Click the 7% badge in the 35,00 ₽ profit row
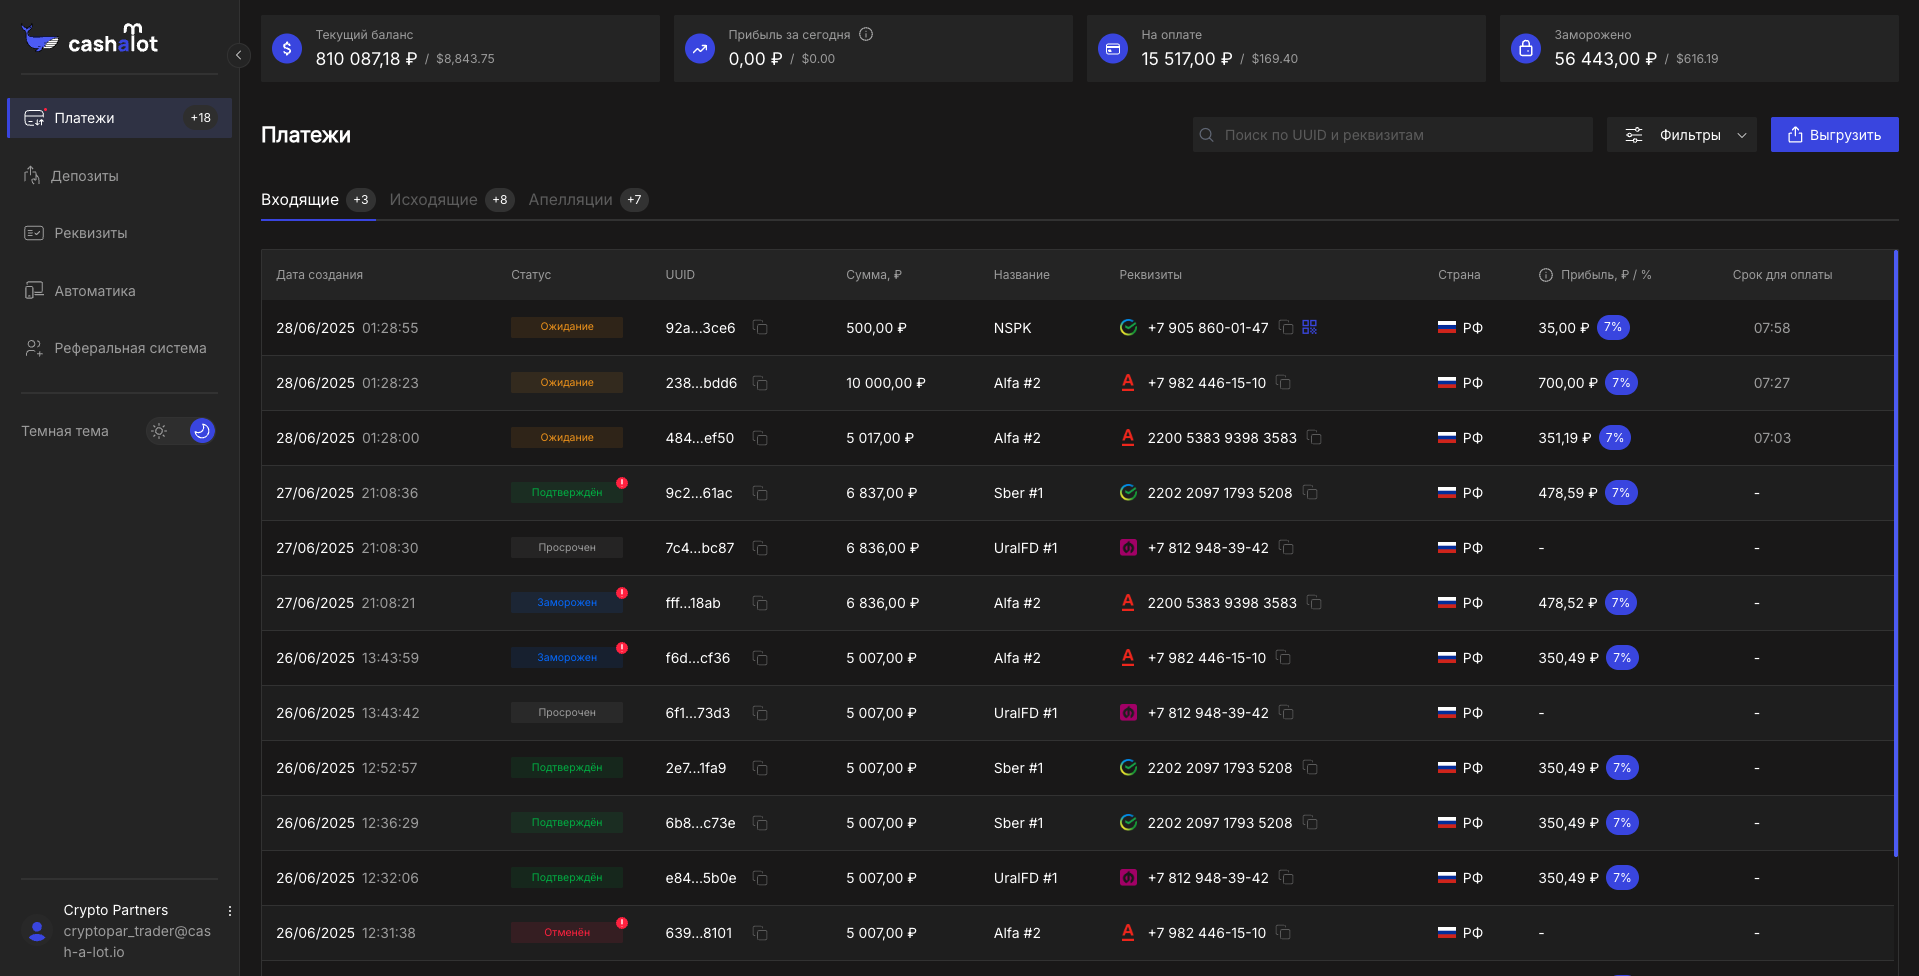 (x=1613, y=327)
